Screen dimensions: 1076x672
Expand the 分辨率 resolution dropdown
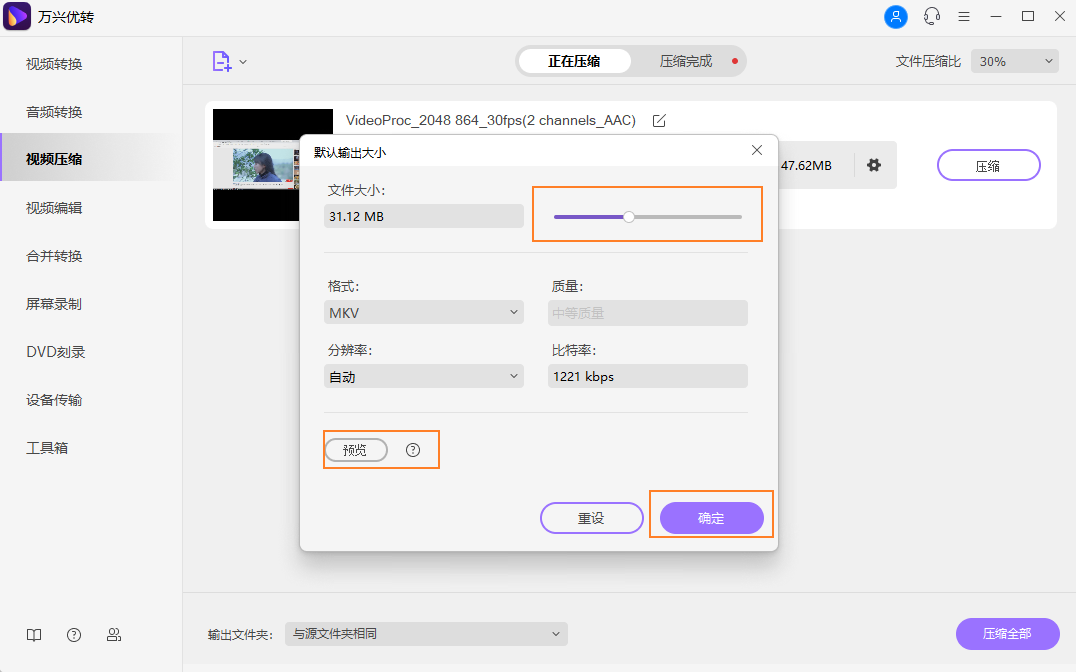click(x=423, y=376)
